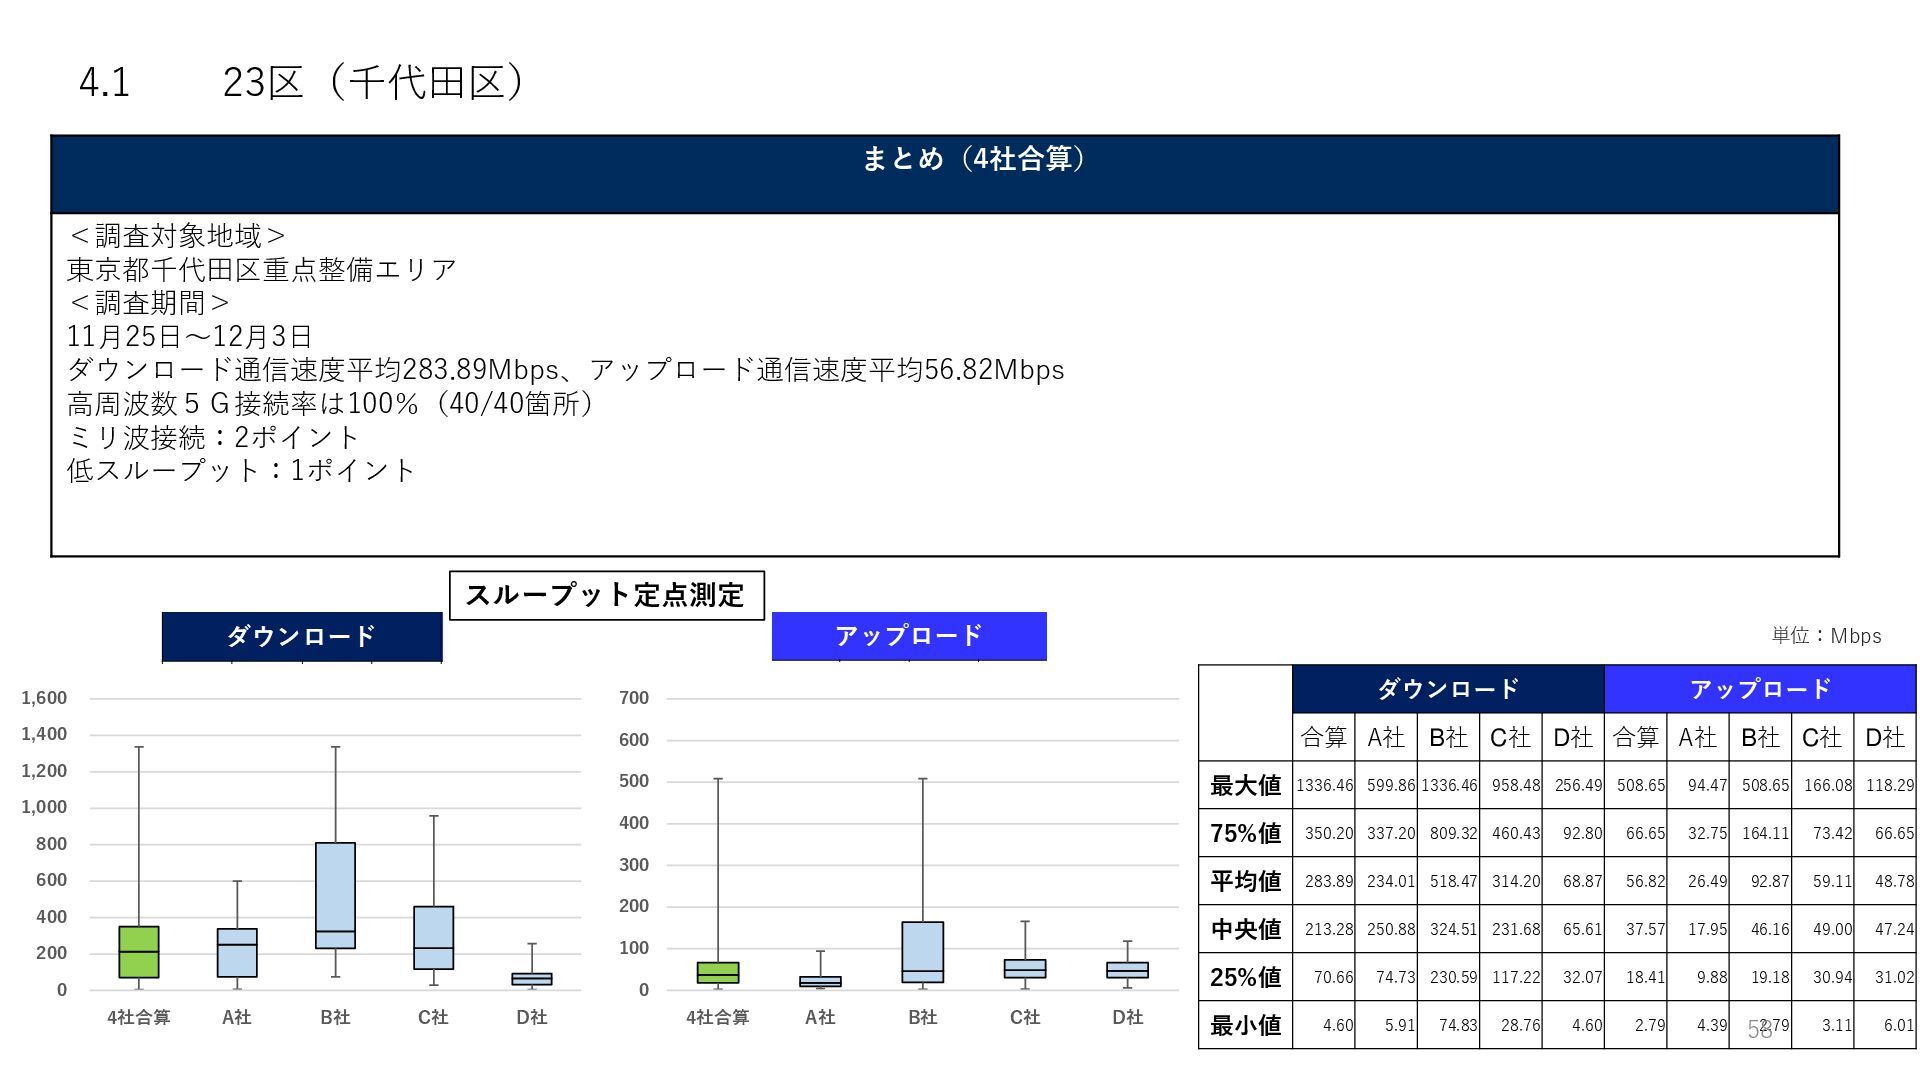
Task: Click the 単位：Mbps unit label
Action: pos(1826,636)
